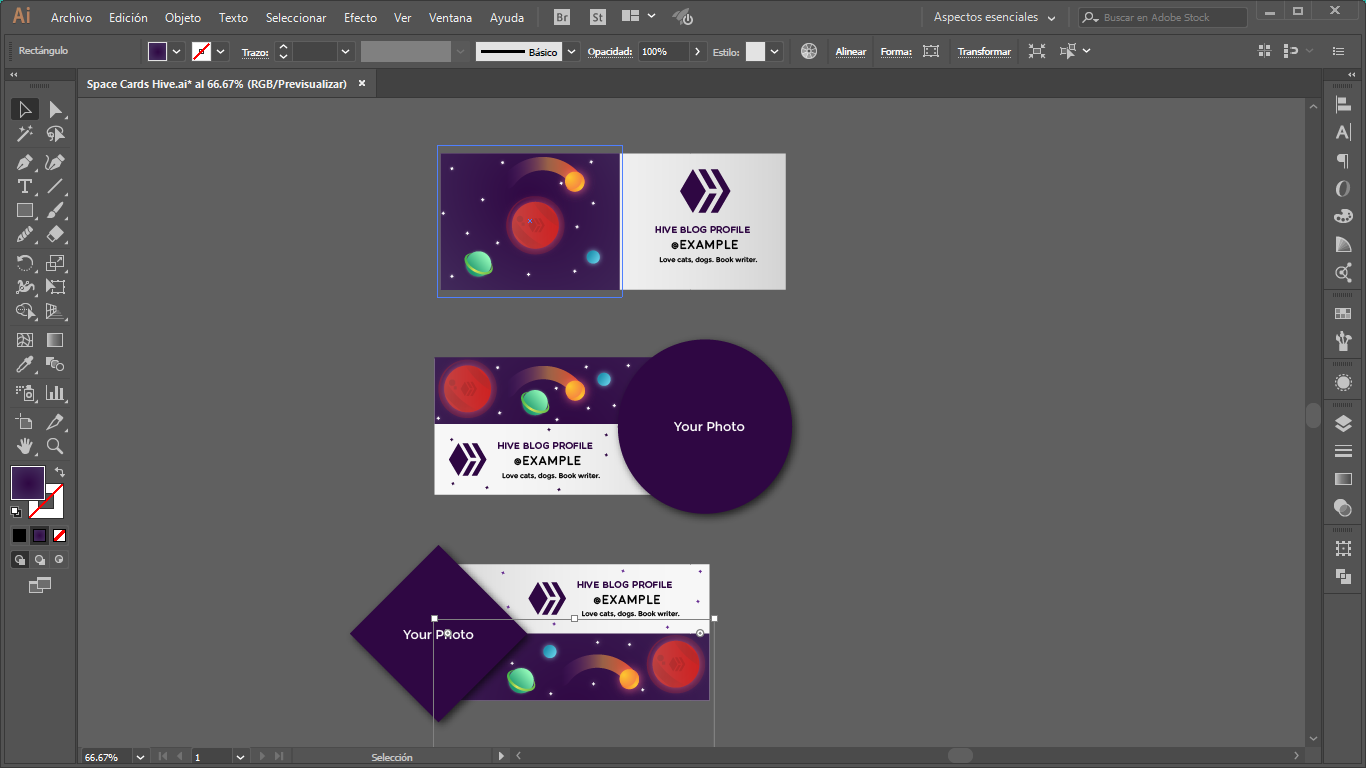Open the zoom level dropdown in status bar

click(139, 757)
